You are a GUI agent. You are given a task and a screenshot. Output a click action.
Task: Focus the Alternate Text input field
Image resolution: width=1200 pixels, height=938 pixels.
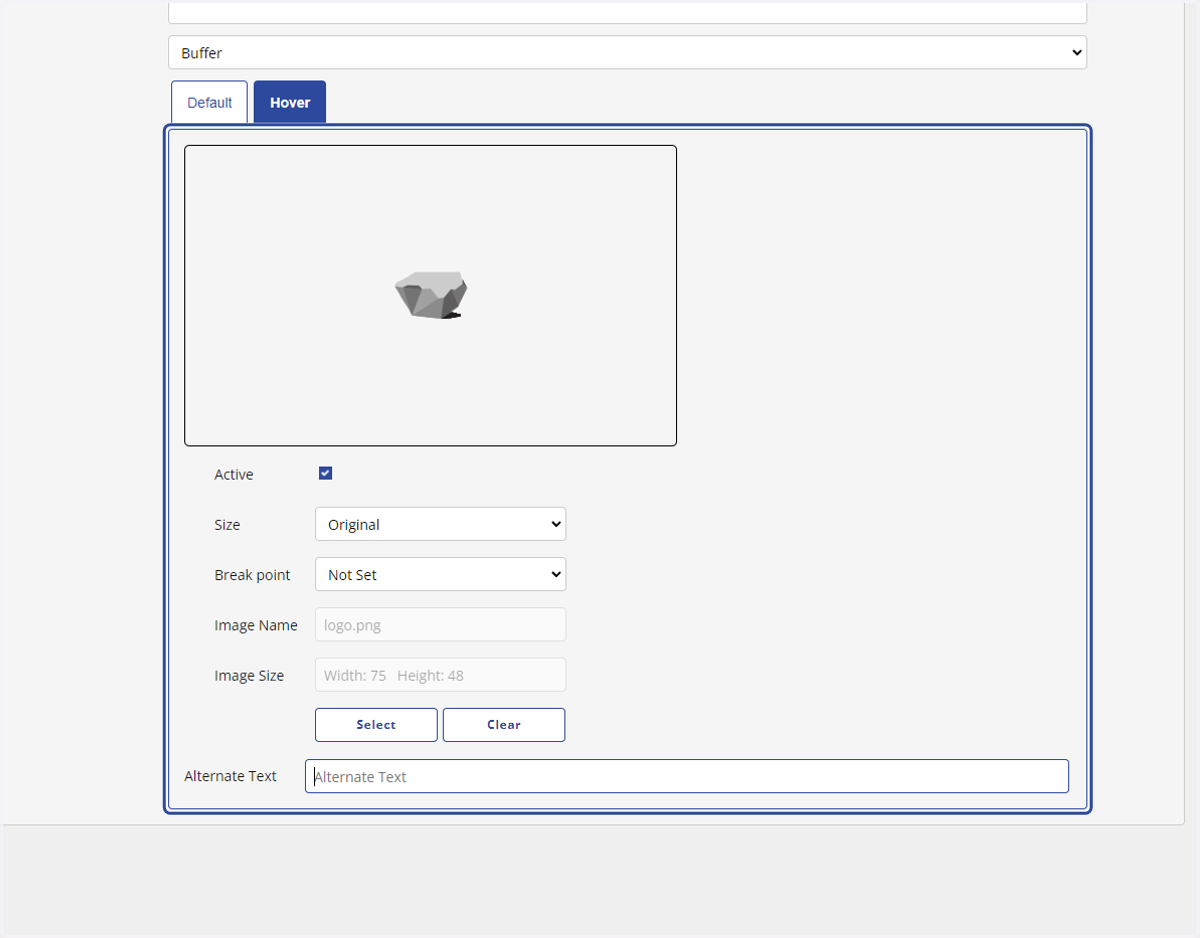tap(687, 776)
